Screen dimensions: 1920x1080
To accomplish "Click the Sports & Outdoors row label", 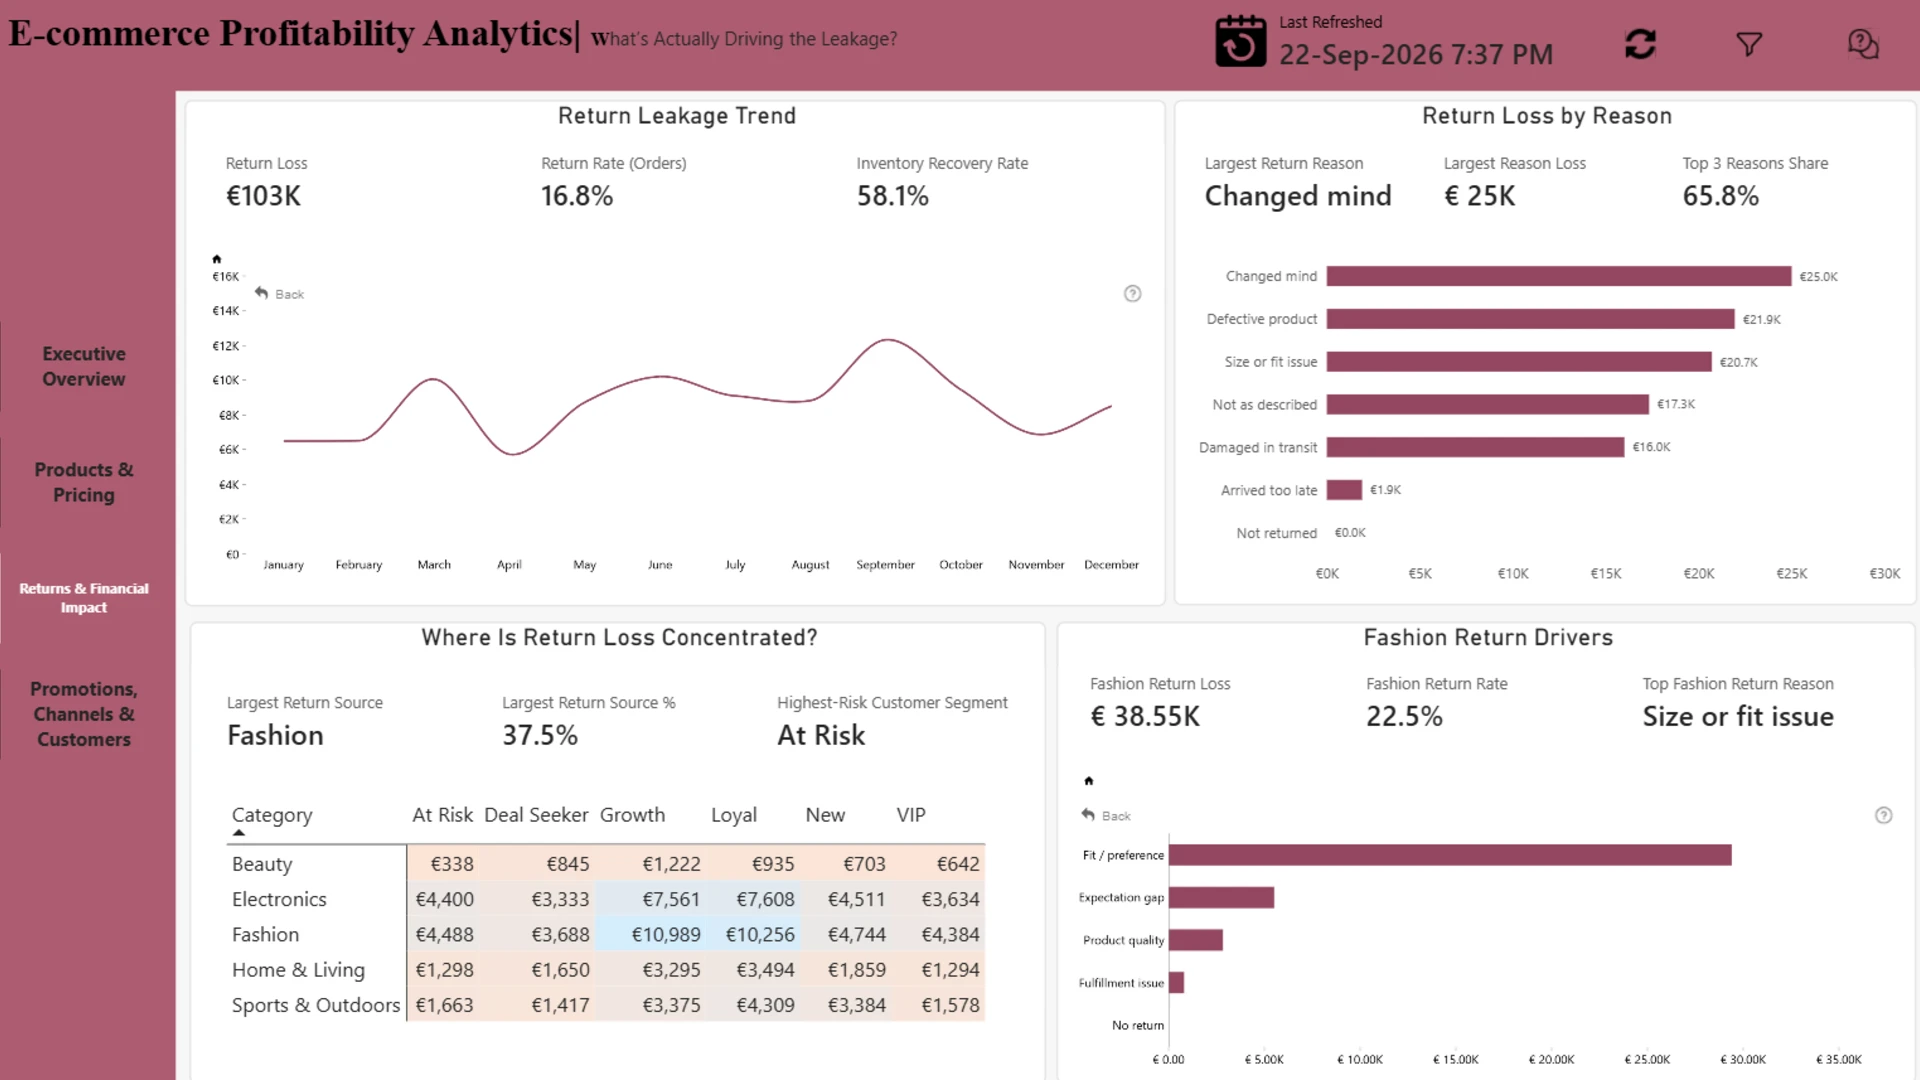I will [316, 1005].
